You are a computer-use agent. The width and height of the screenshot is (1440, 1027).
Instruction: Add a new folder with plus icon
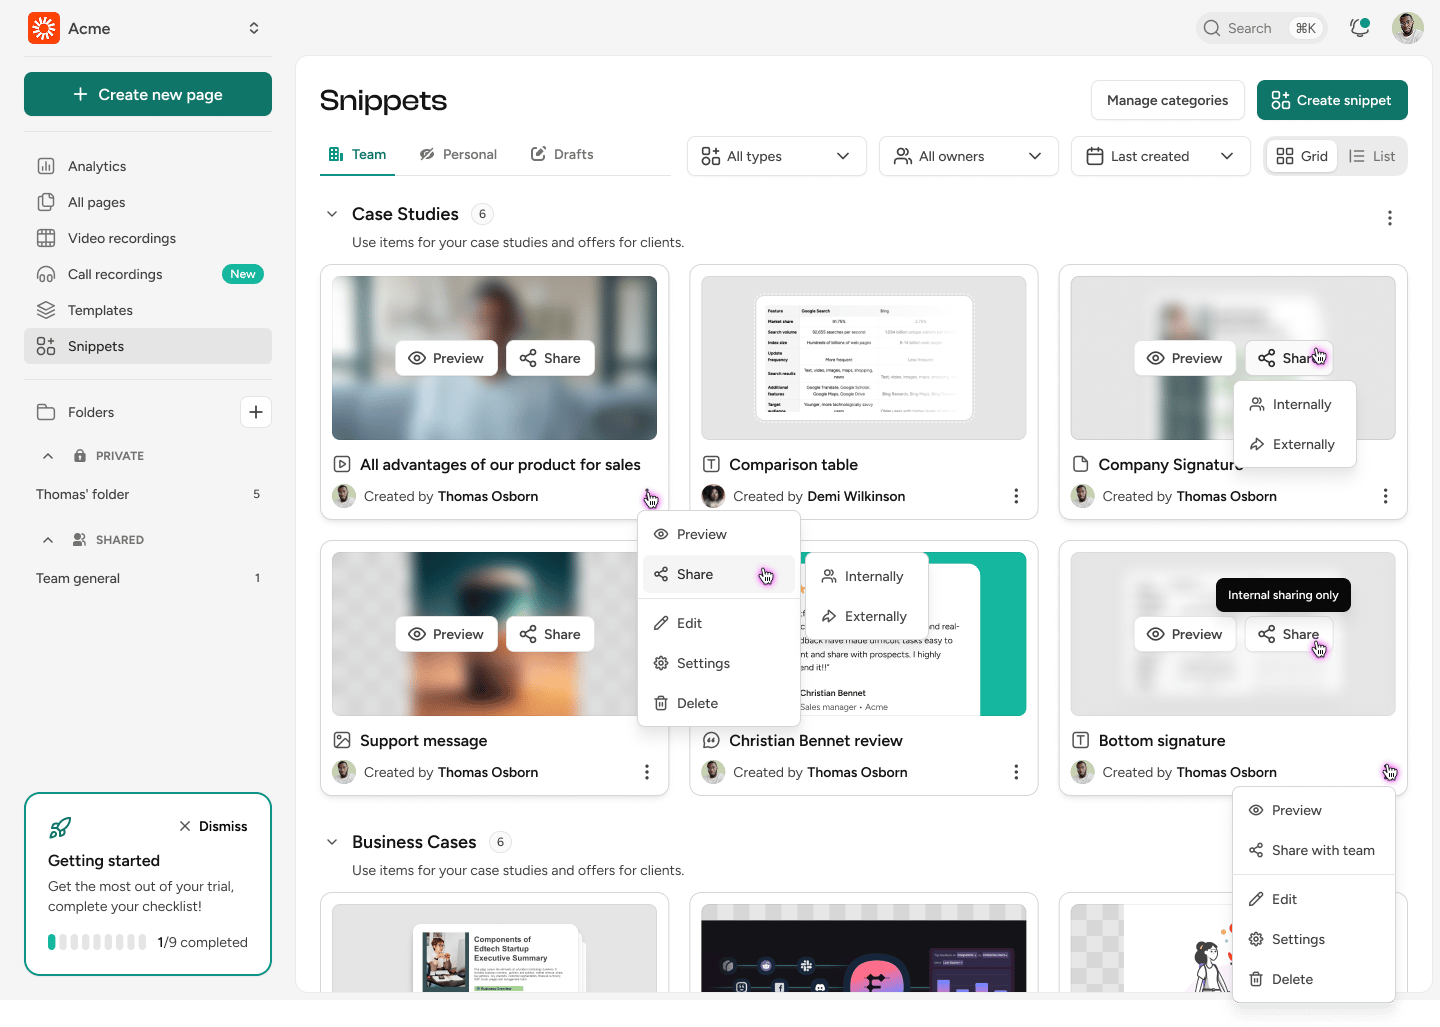tap(256, 412)
